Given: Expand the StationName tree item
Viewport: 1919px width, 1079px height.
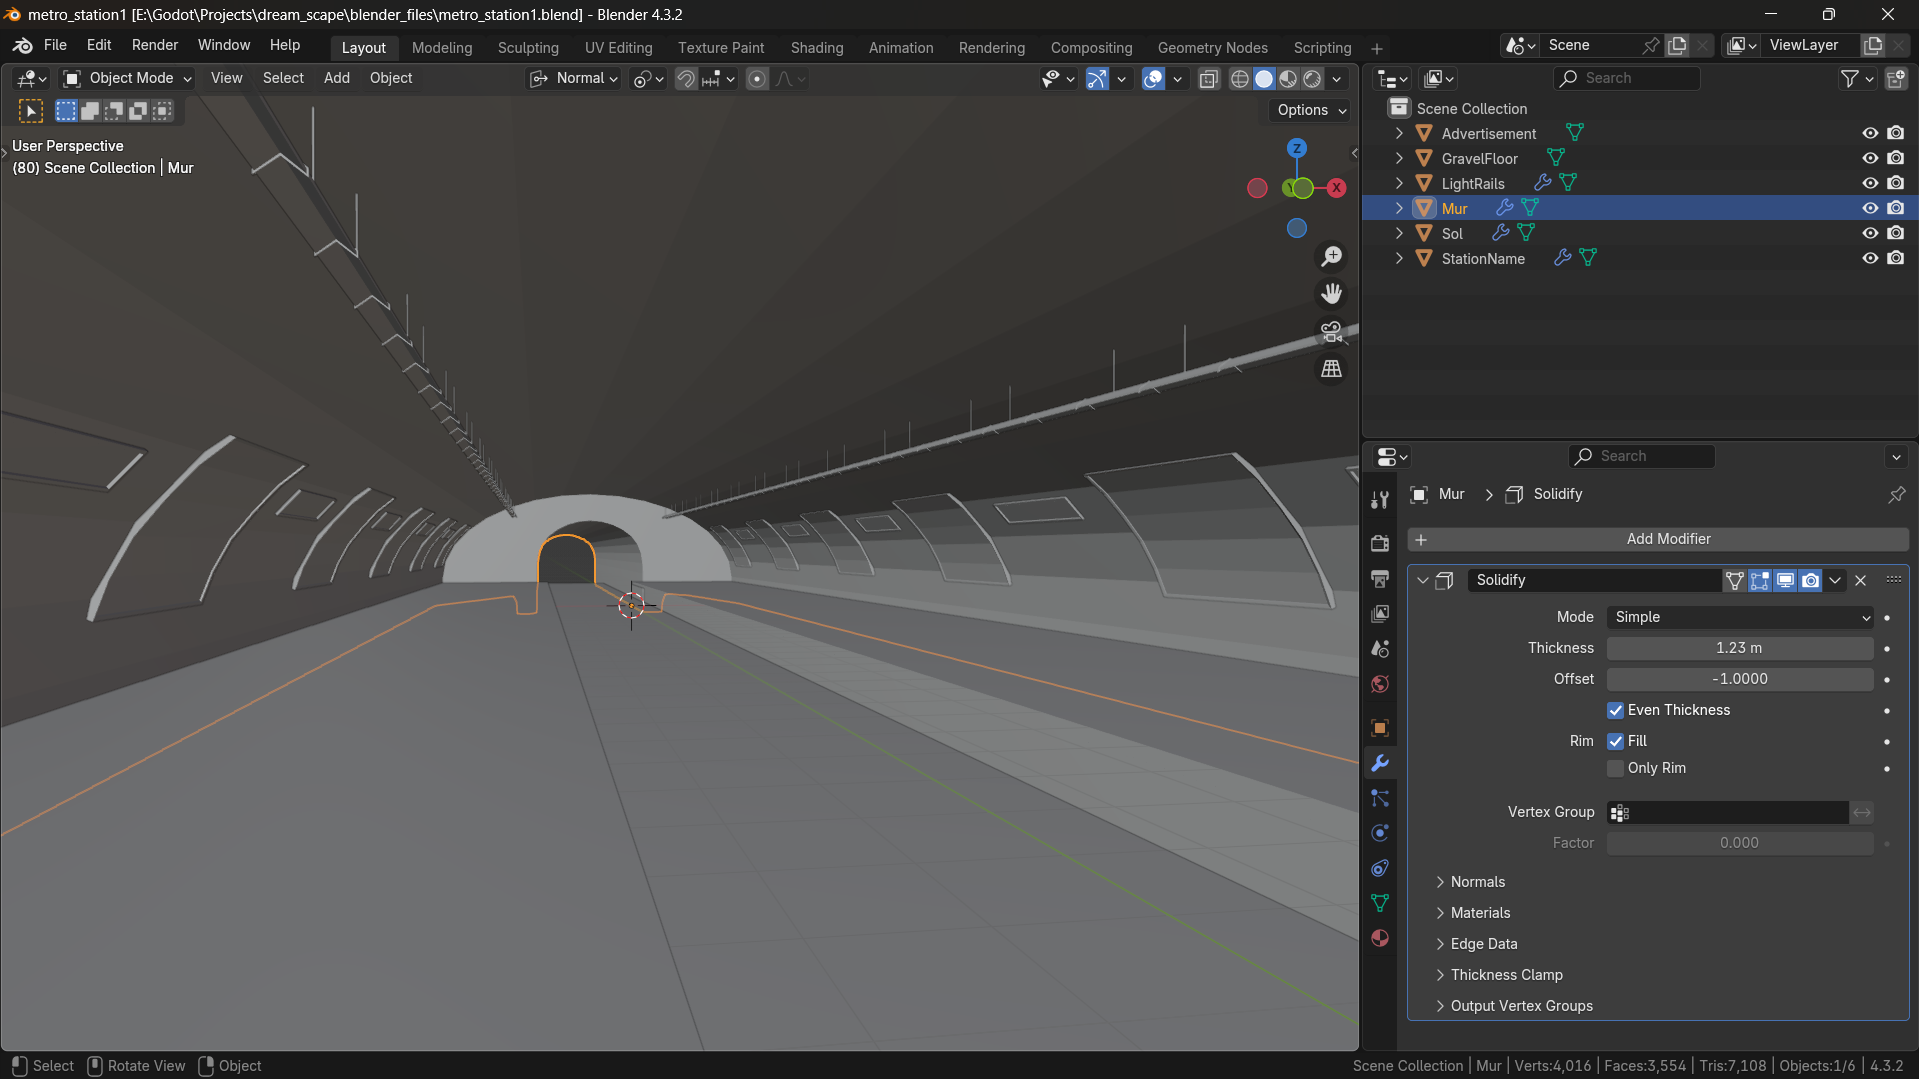Looking at the screenshot, I should click(x=1399, y=258).
